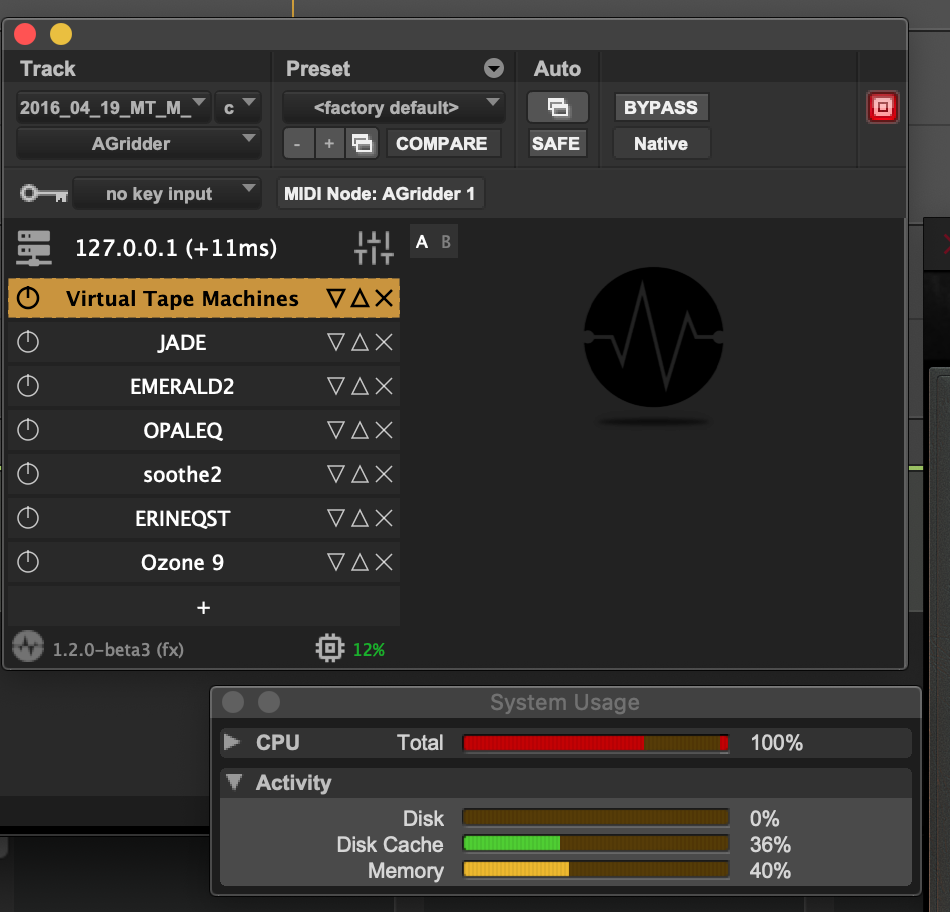Open no key input dropdown
This screenshot has width=950, height=912.
167,194
